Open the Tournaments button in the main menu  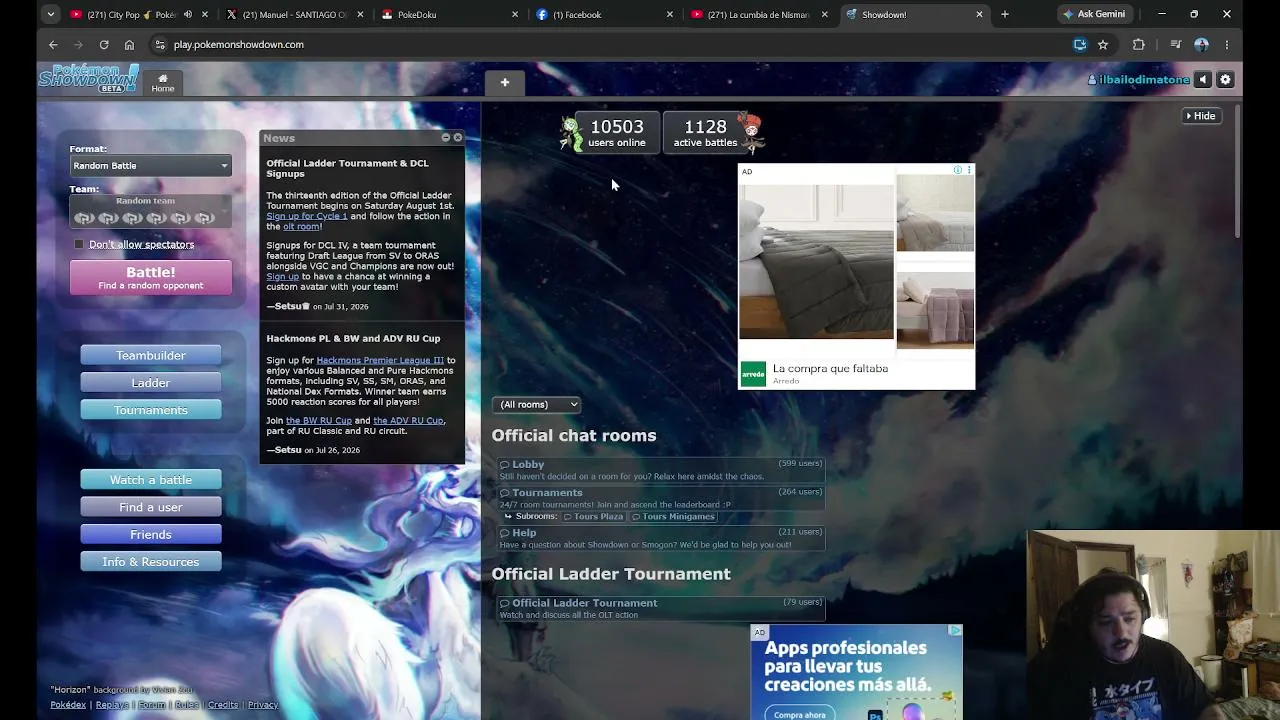click(151, 410)
